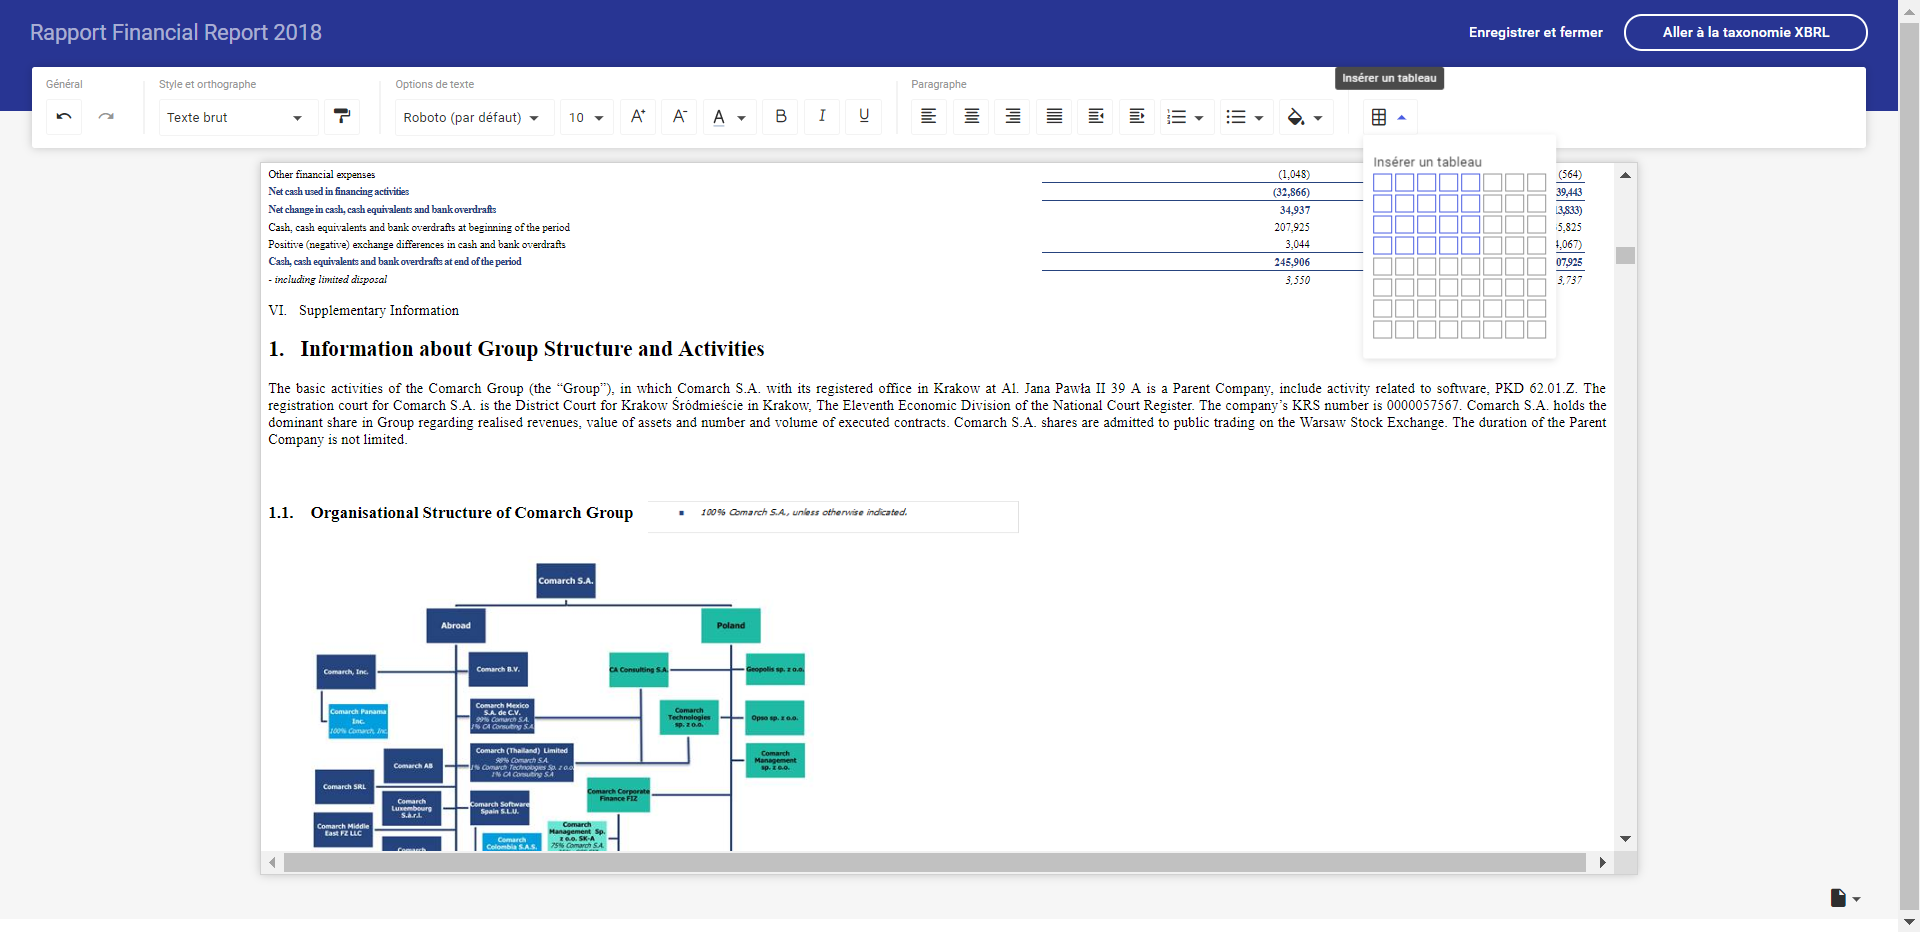
Task: Click the value 245,906 in the table
Action: point(1292,262)
